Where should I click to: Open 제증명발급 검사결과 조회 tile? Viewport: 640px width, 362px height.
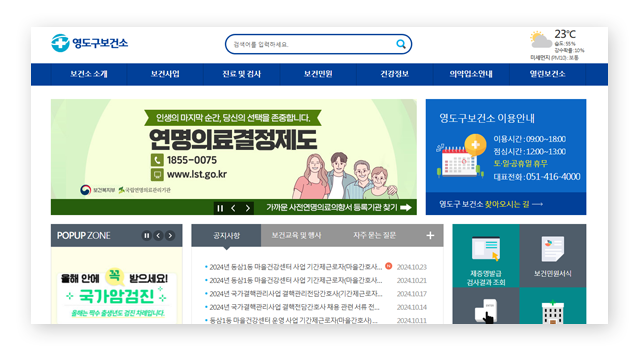coord(486,256)
